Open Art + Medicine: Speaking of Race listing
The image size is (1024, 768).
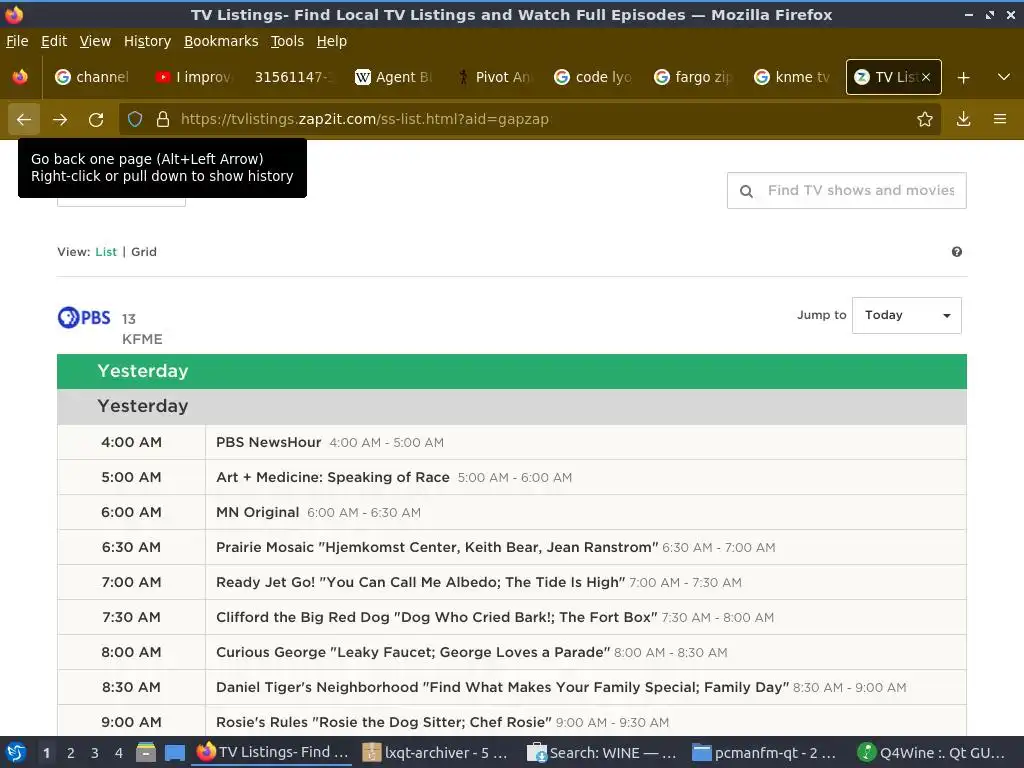click(332, 477)
